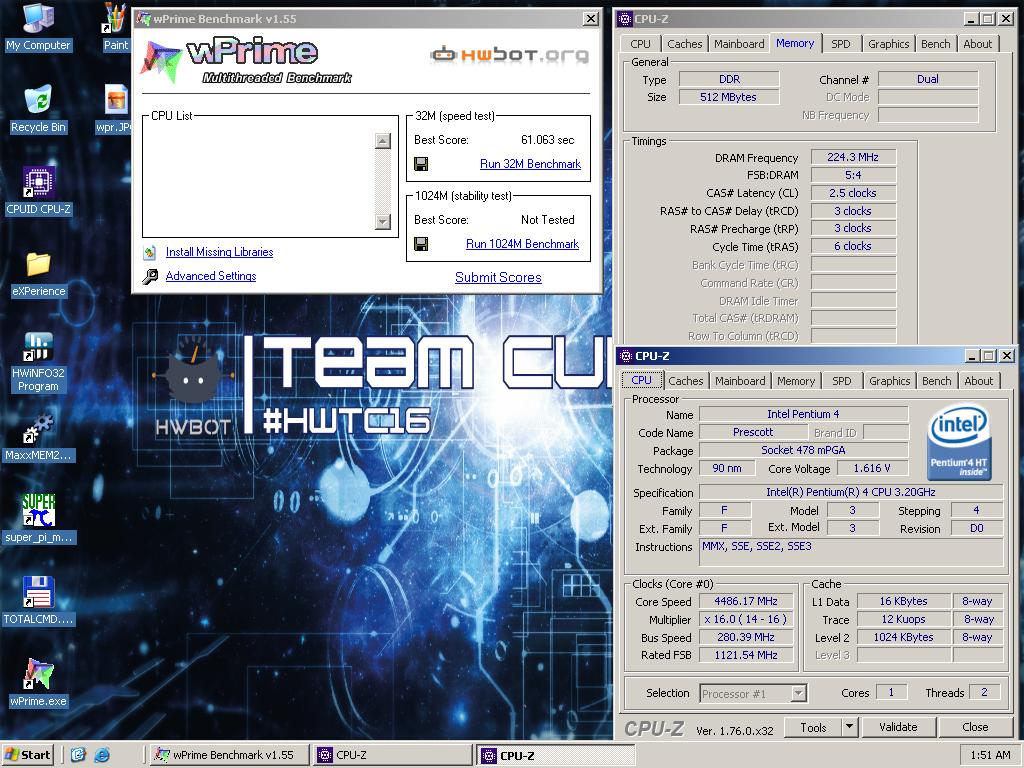Open Advanced Settings in wPrime
This screenshot has height=768, width=1024.
coord(211,276)
